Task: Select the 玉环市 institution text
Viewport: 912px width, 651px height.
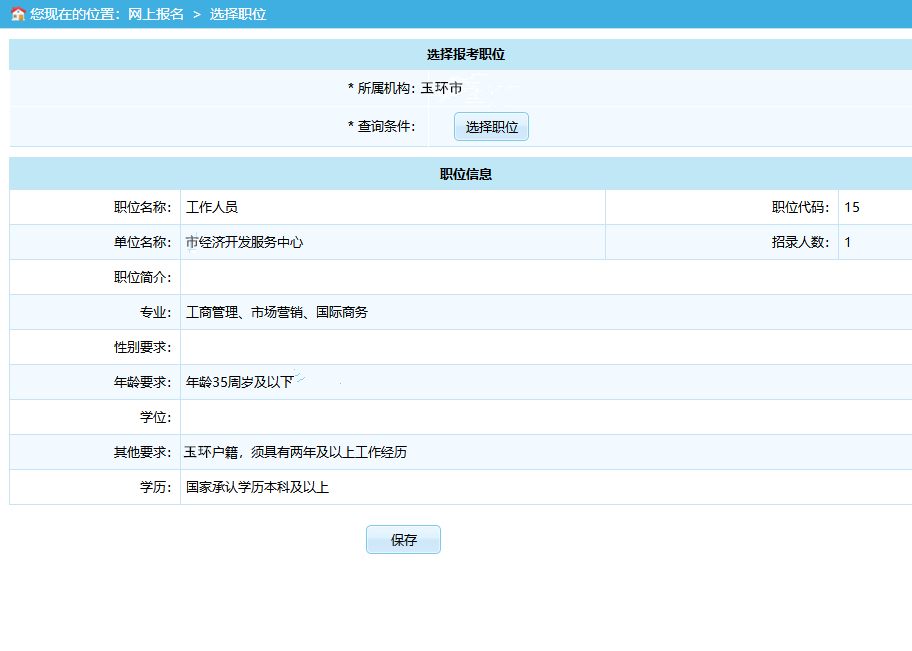Action: pyautogui.click(x=441, y=89)
